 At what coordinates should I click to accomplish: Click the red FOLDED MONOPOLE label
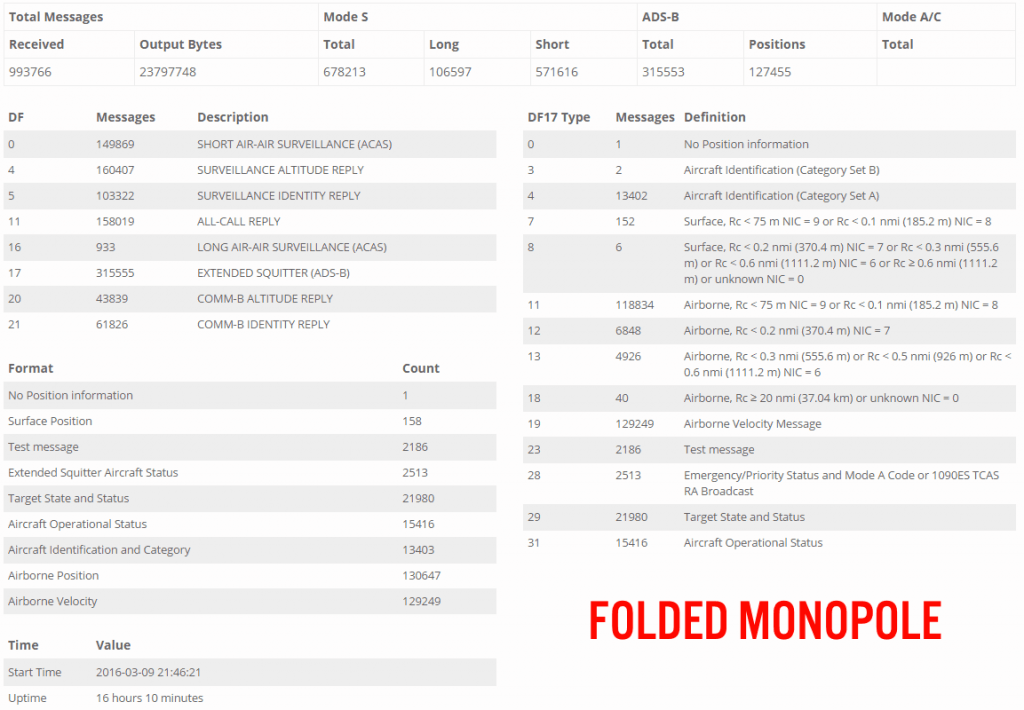[765, 620]
